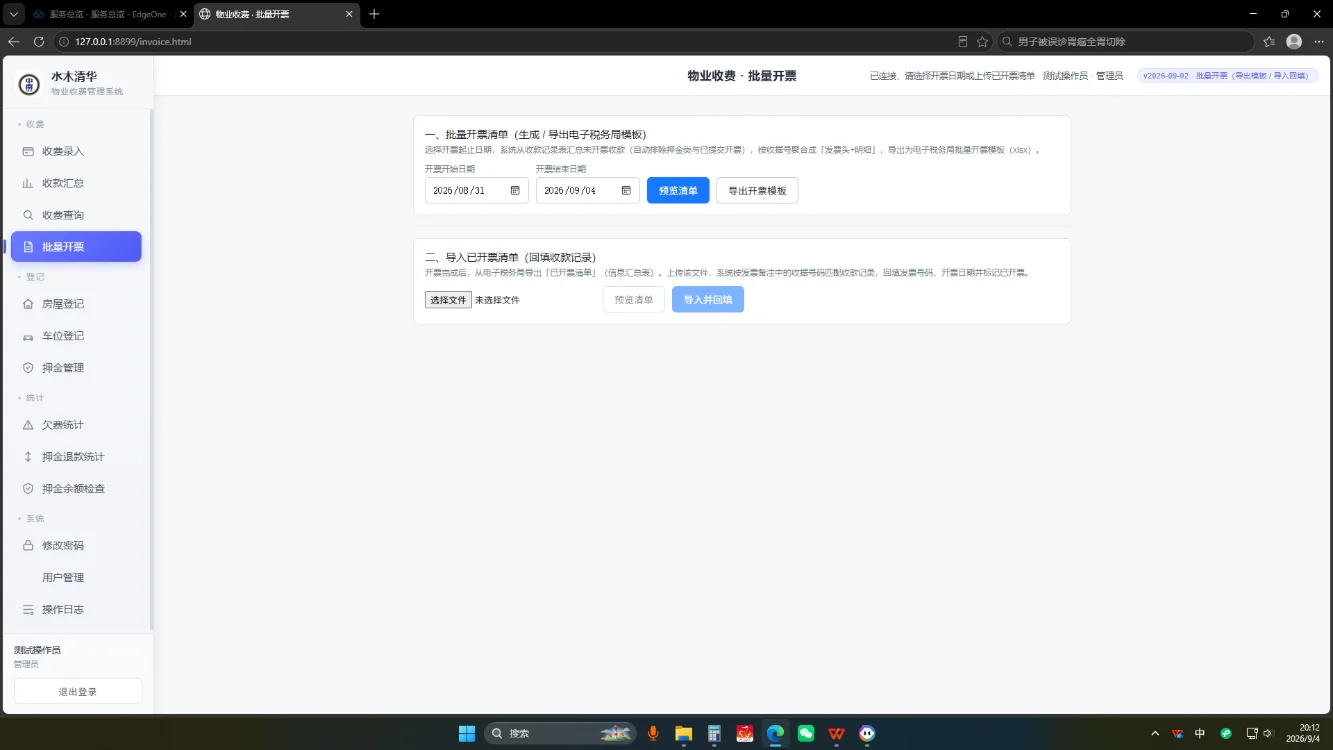Open calendar picker for 开票开始日期

pyautogui.click(x=515, y=190)
